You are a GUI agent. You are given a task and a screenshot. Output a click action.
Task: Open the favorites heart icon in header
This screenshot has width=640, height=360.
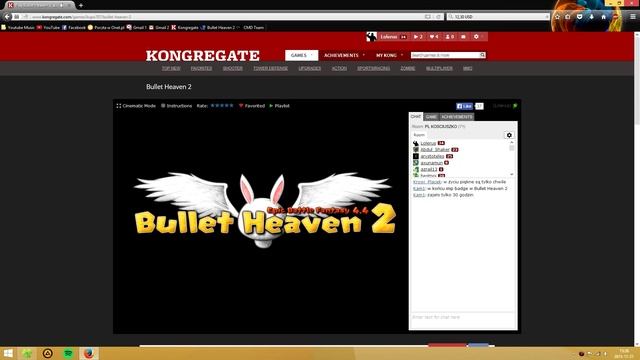(434, 37)
